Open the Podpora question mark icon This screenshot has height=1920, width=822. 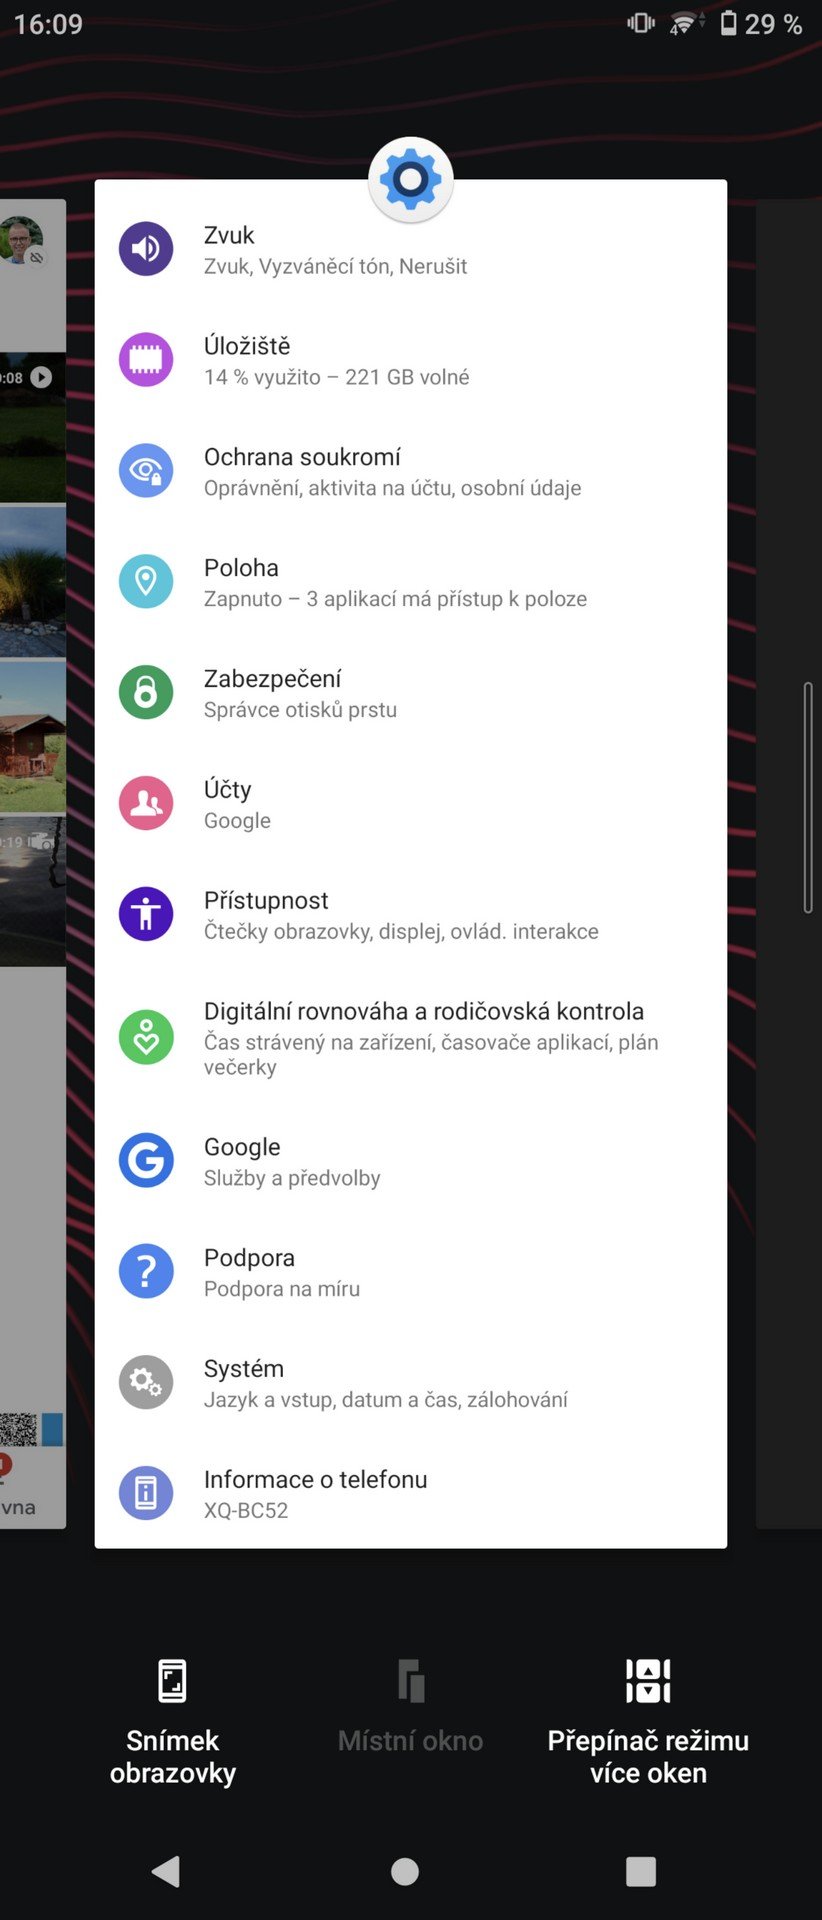coord(146,1272)
